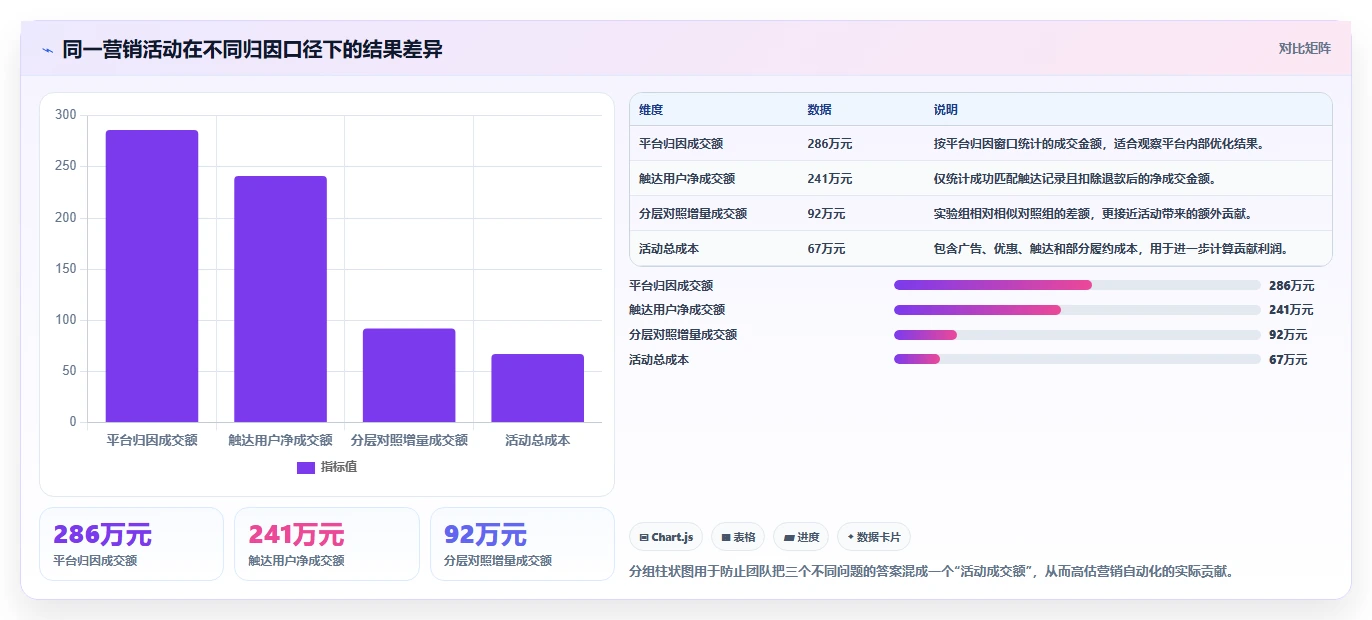Click the 分层对照增量成交额 bar in chart
Image resolution: width=1372 pixels, height=620 pixels.
[409, 375]
